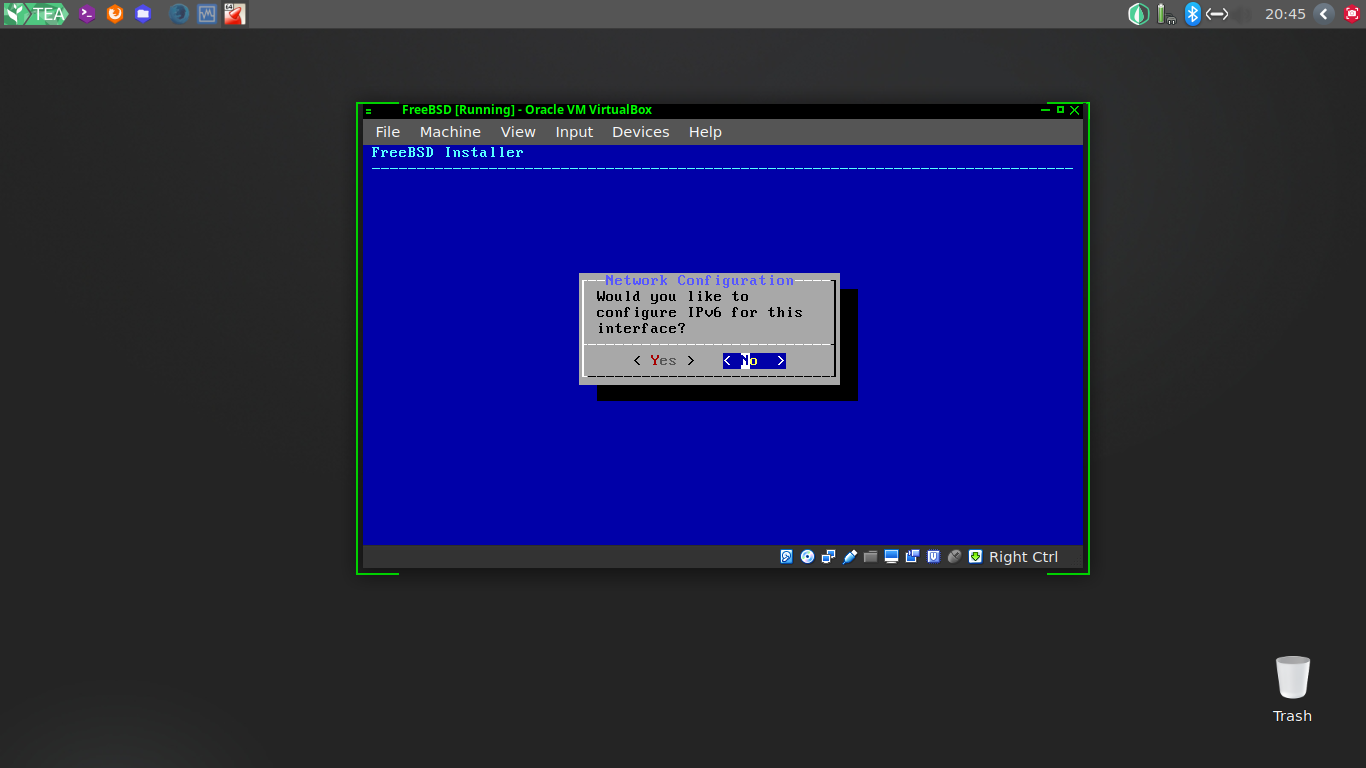The image size is (1366, 768).
Task: Click the battery power tray icon
Action: click(1165, 14)
